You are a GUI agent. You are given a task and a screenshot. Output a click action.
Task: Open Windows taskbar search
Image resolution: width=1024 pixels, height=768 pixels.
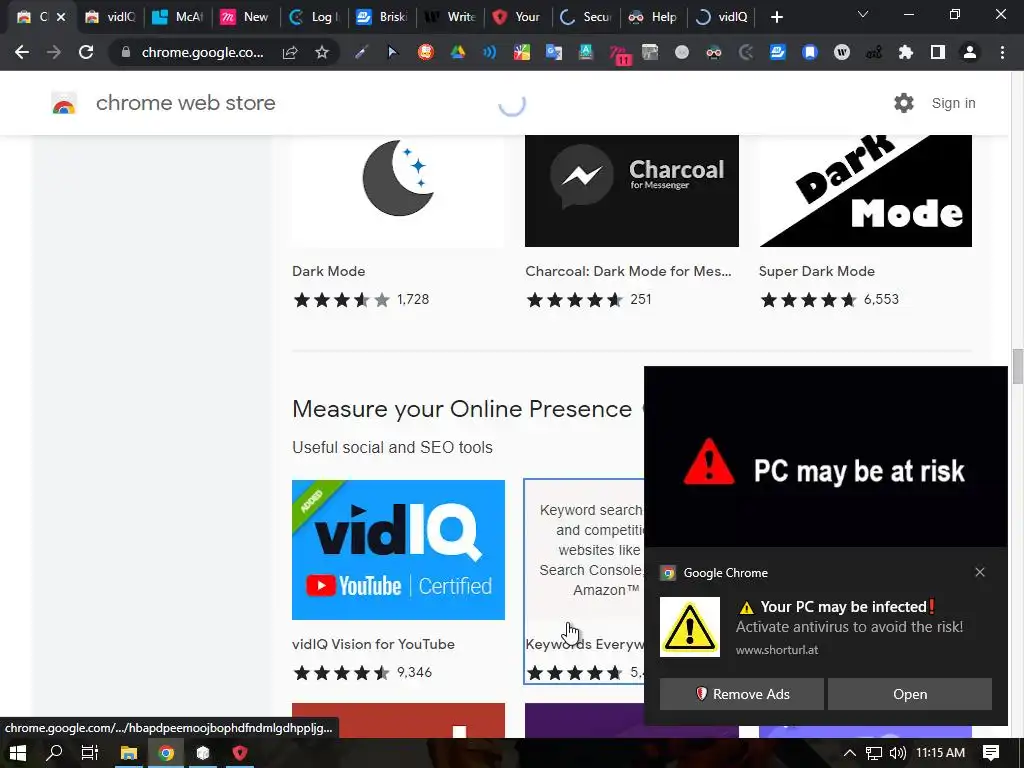tap(54, 753)
